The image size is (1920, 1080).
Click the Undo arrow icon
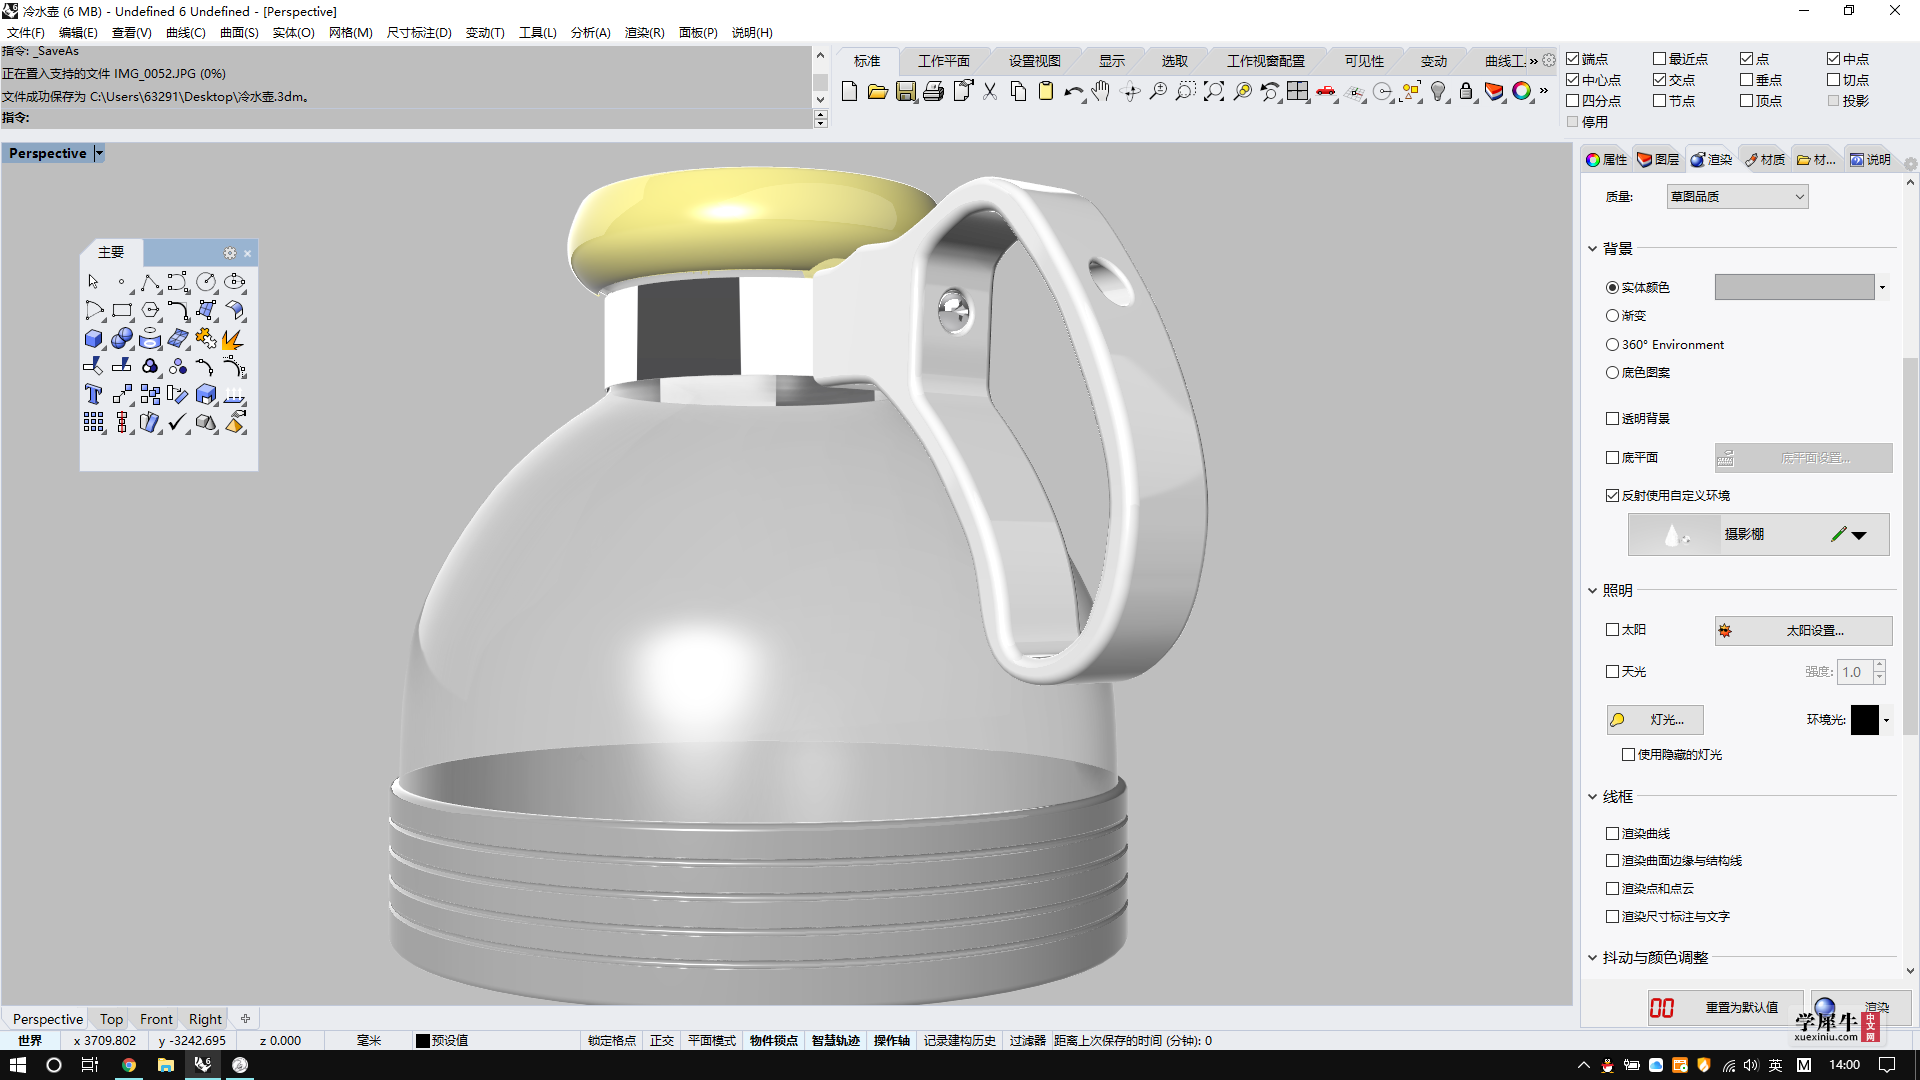pyautogui.click(x=1073, y=91)
